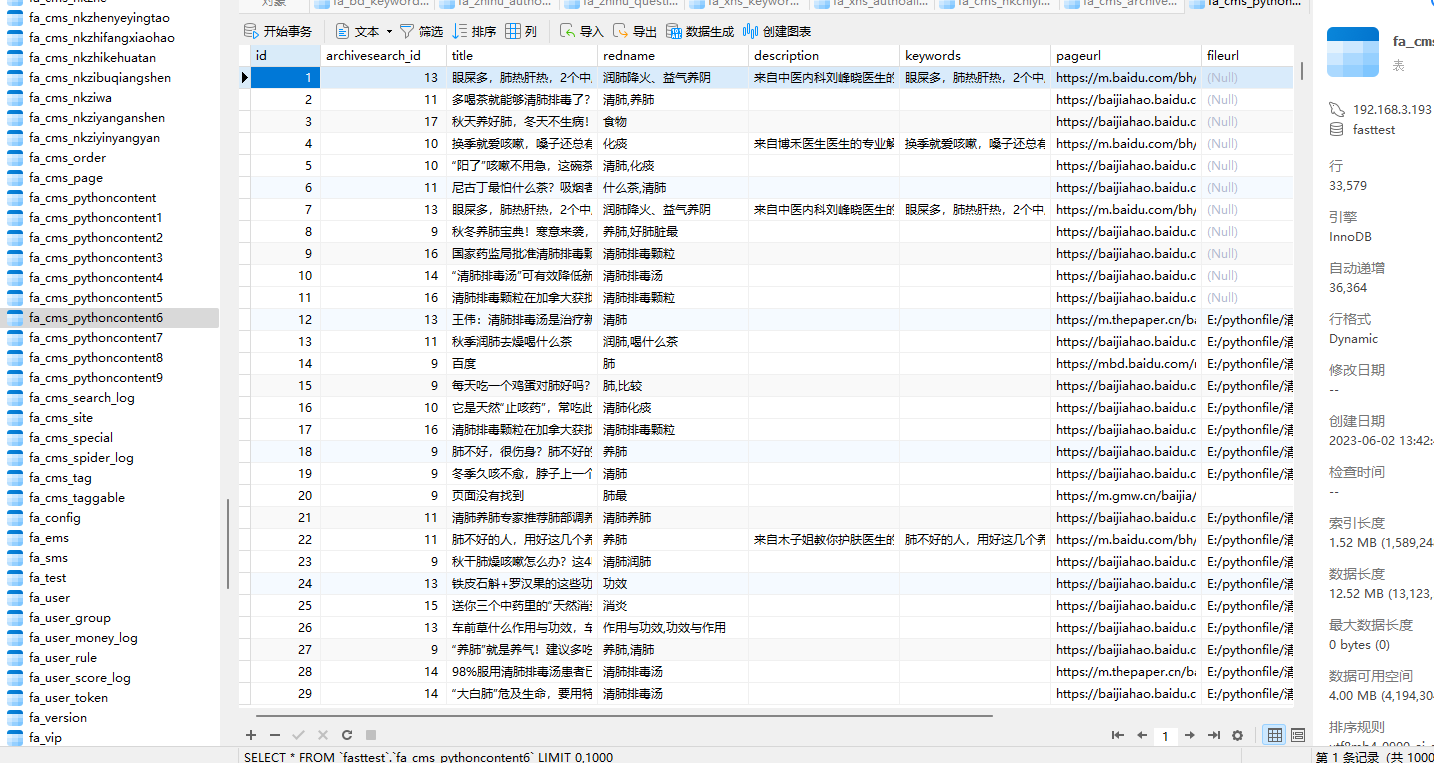Add a new record with plus icon
Image resolution: width=1434 pixels, height=763 pixels.
[x=251, y=735]
